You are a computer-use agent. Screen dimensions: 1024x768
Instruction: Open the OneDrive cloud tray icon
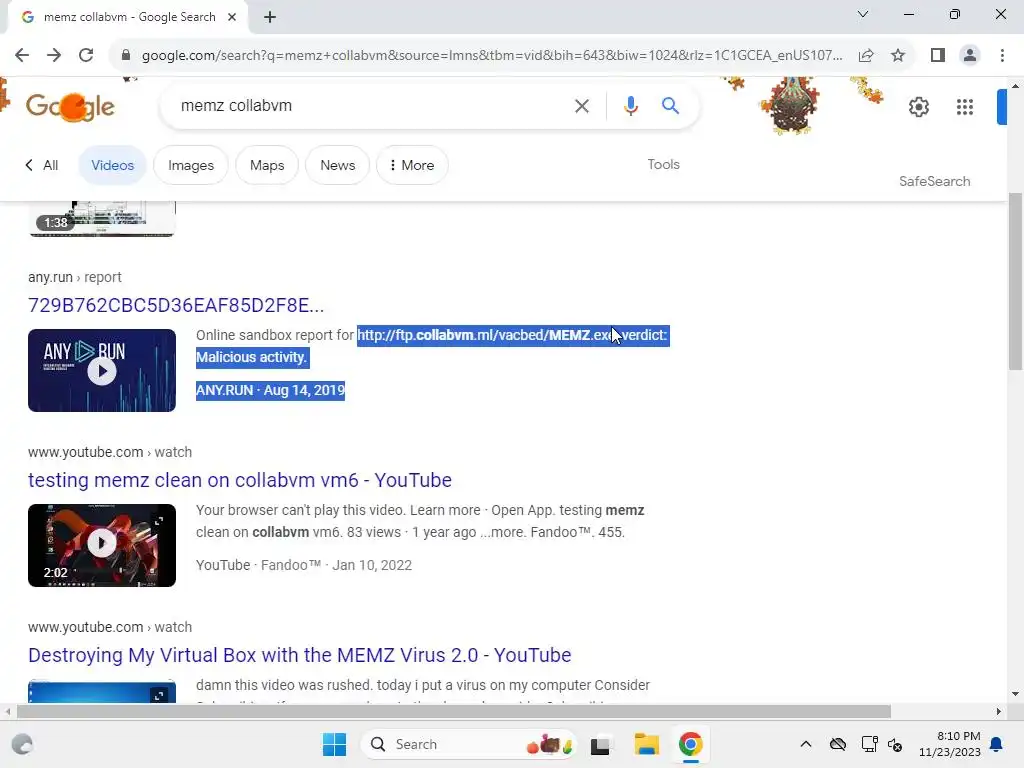pos(838,744)
